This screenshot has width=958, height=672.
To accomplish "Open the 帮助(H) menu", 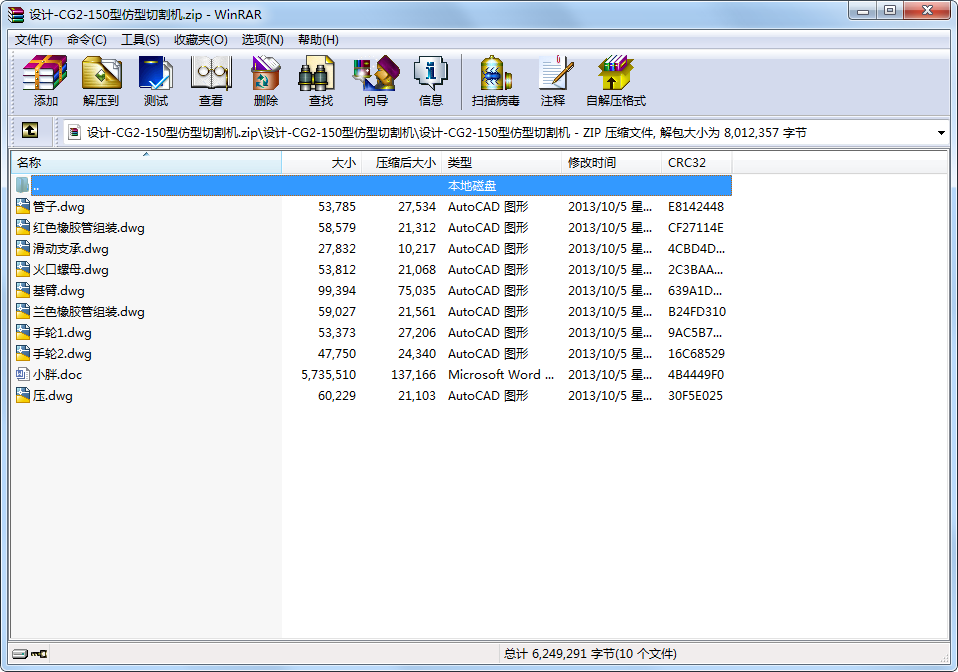I will (x=318, y=40).
